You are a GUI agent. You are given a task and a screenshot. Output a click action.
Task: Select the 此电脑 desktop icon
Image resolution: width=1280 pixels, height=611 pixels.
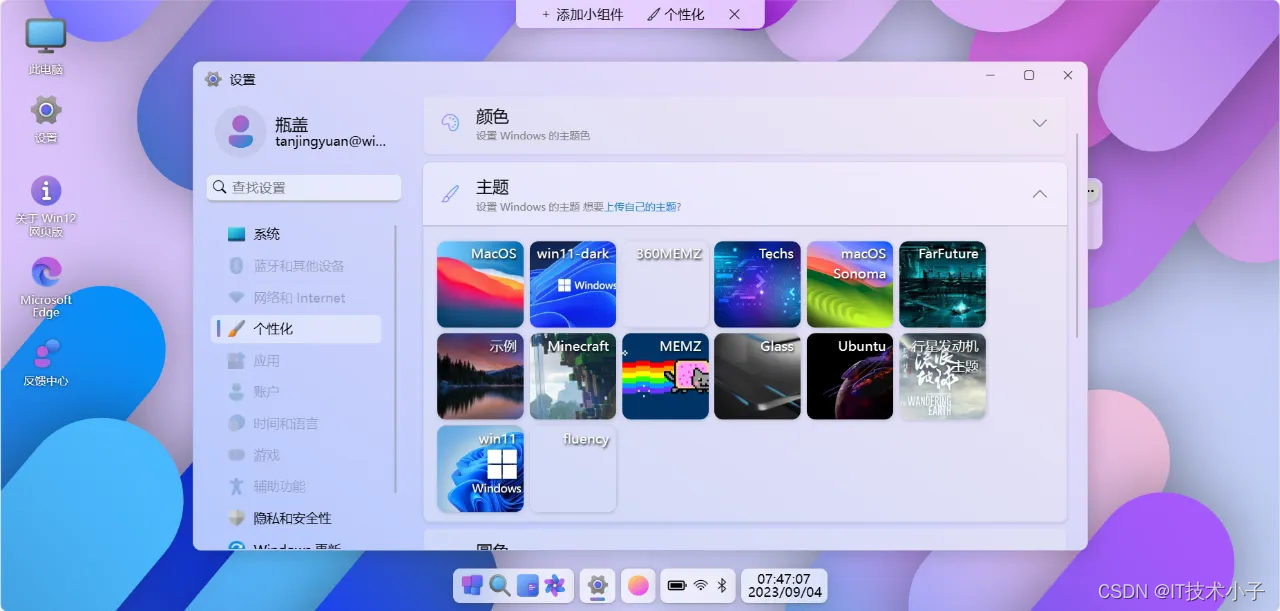coord(46,47)
